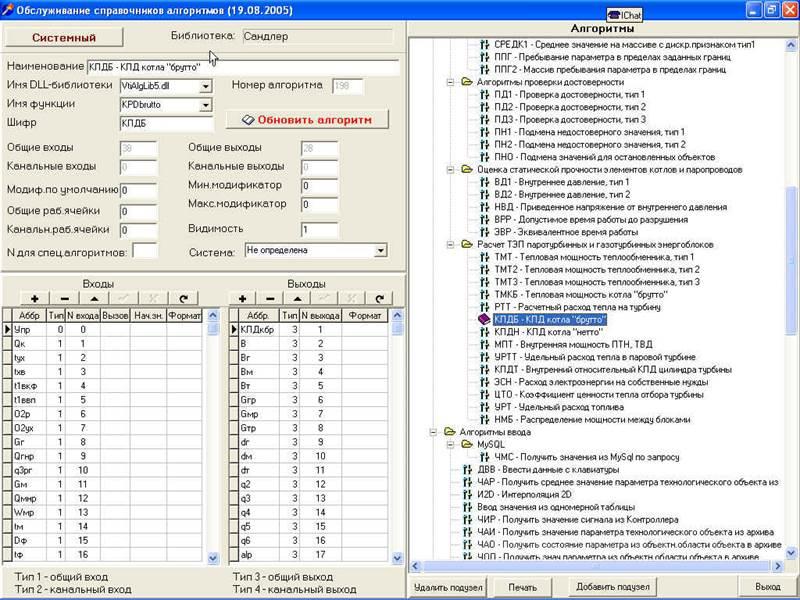Screen dimensions: 800x600
Task: Click the minus icon above the Входы table
Action: click(65, 298)
